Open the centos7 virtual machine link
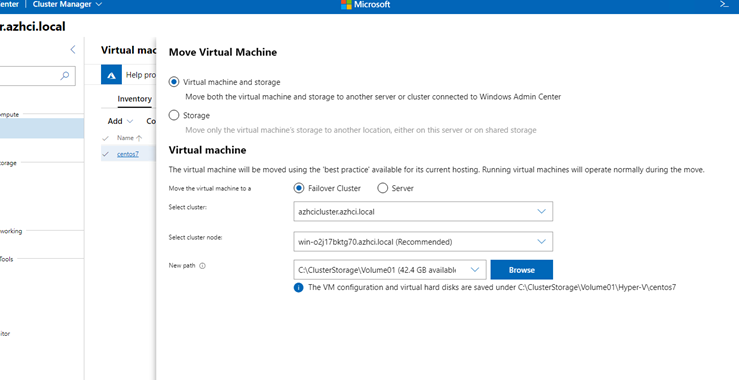Viewport: 739px width, 380px height. coord(128,154)
